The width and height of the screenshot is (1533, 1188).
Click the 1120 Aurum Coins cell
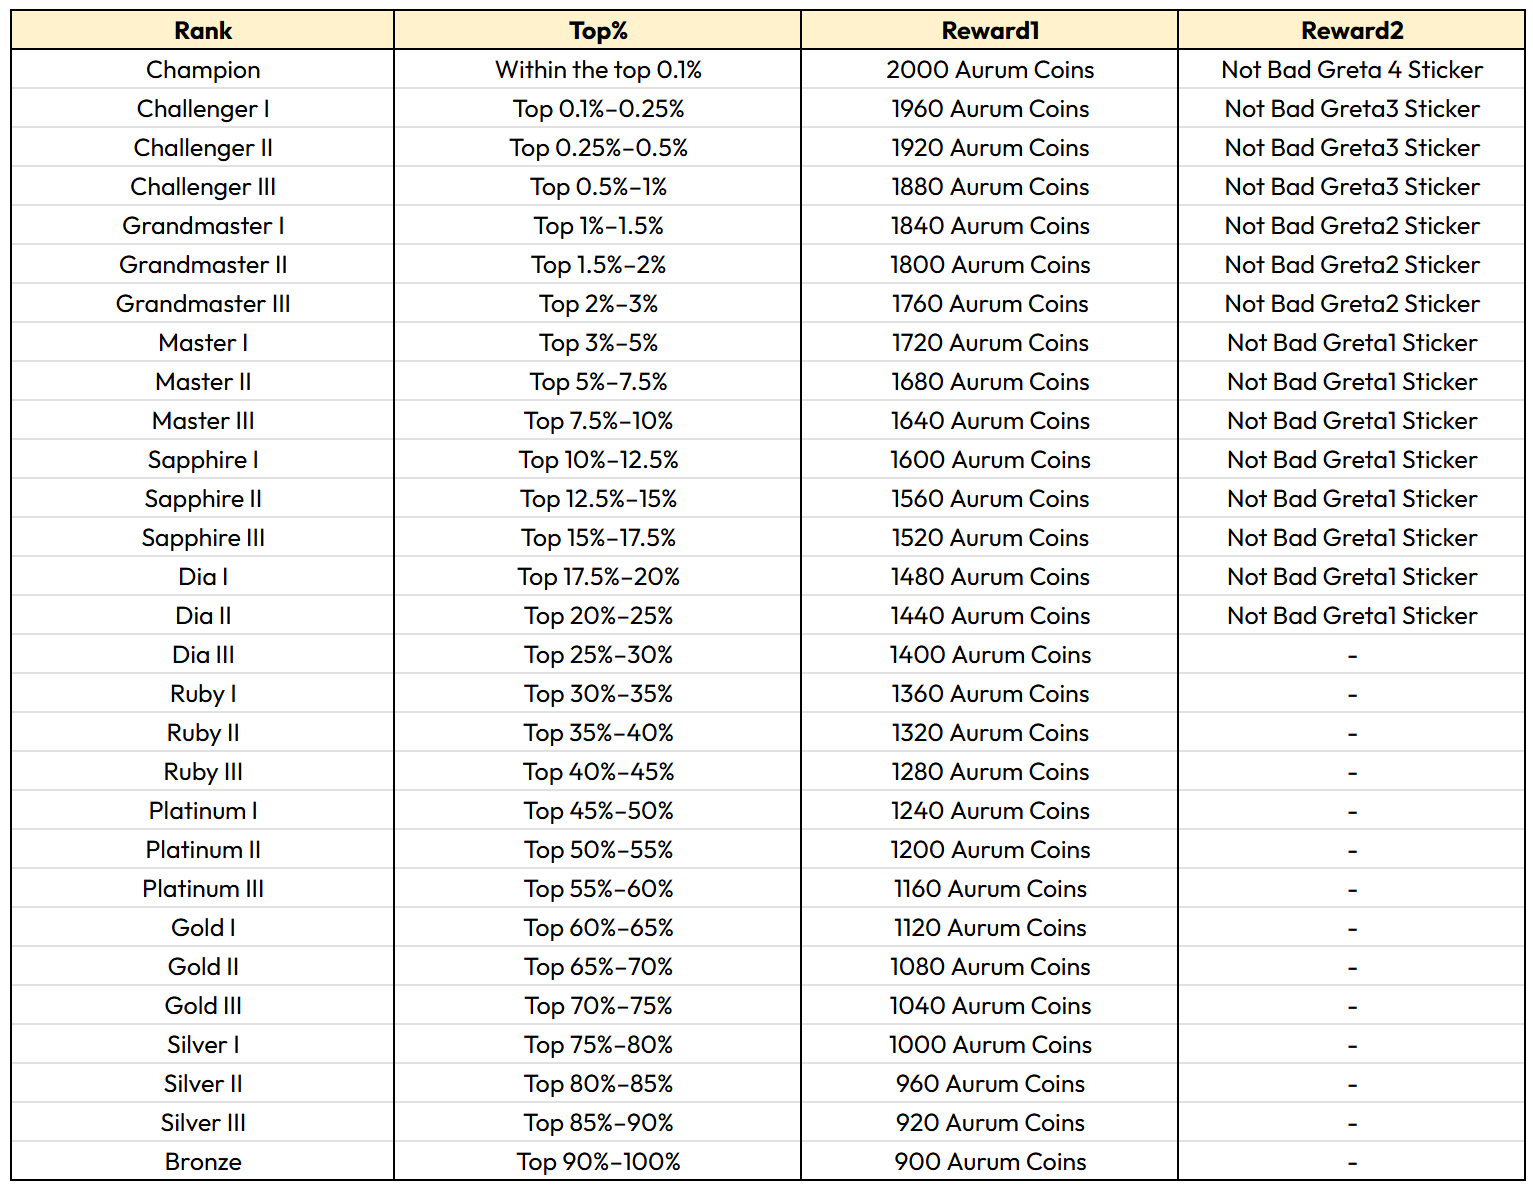click(x=990, y=927)
